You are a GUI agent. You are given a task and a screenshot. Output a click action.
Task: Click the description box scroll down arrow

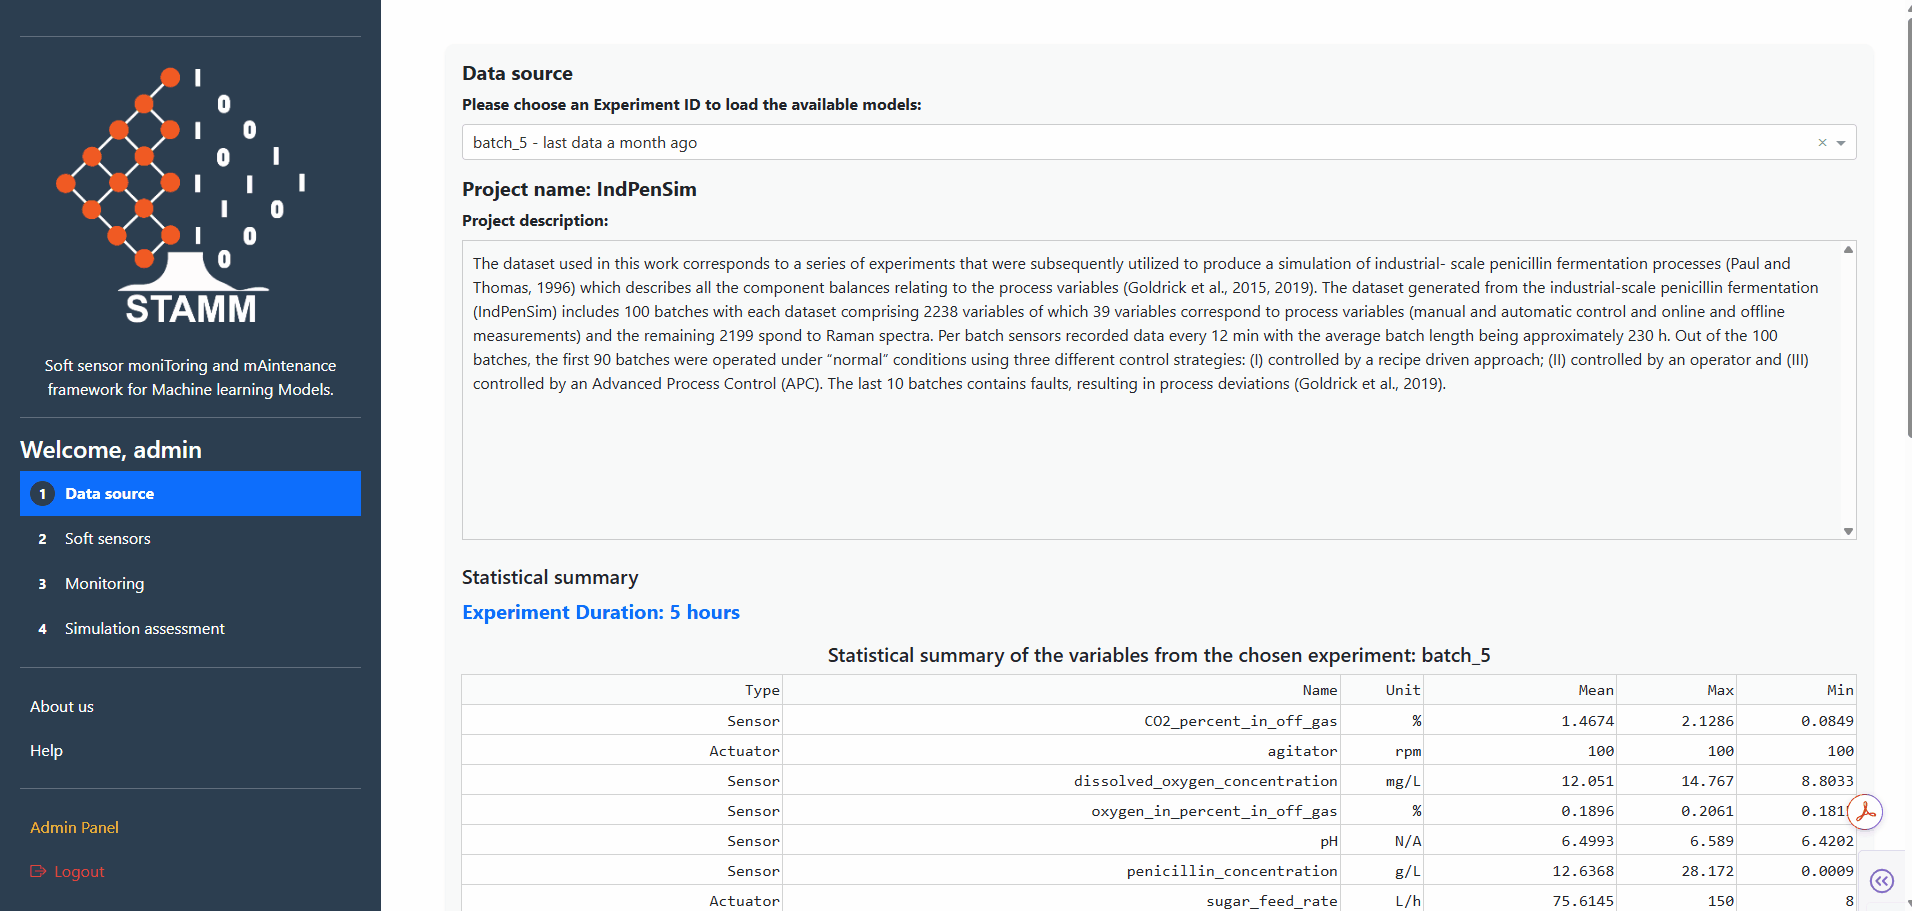(1848, 531)
